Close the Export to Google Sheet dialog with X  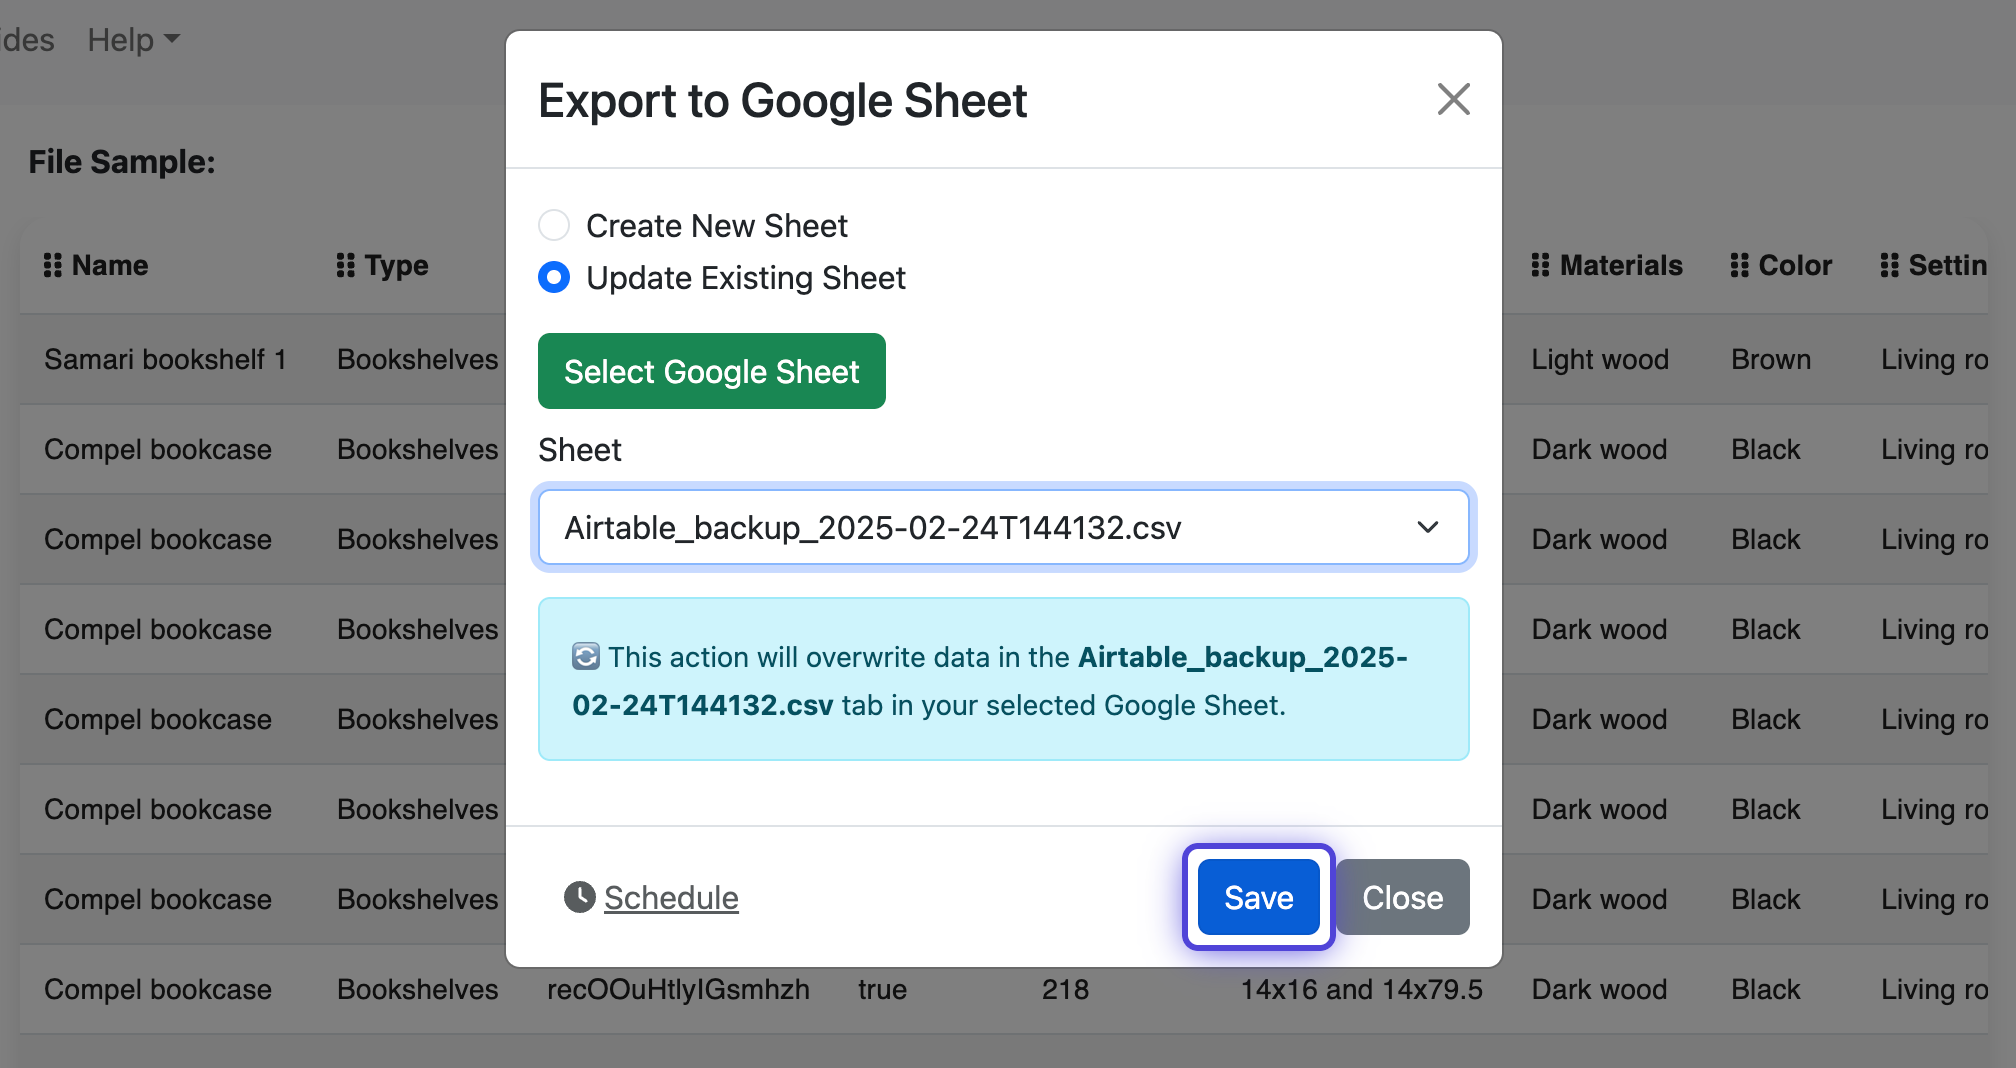coord(1453,99)
